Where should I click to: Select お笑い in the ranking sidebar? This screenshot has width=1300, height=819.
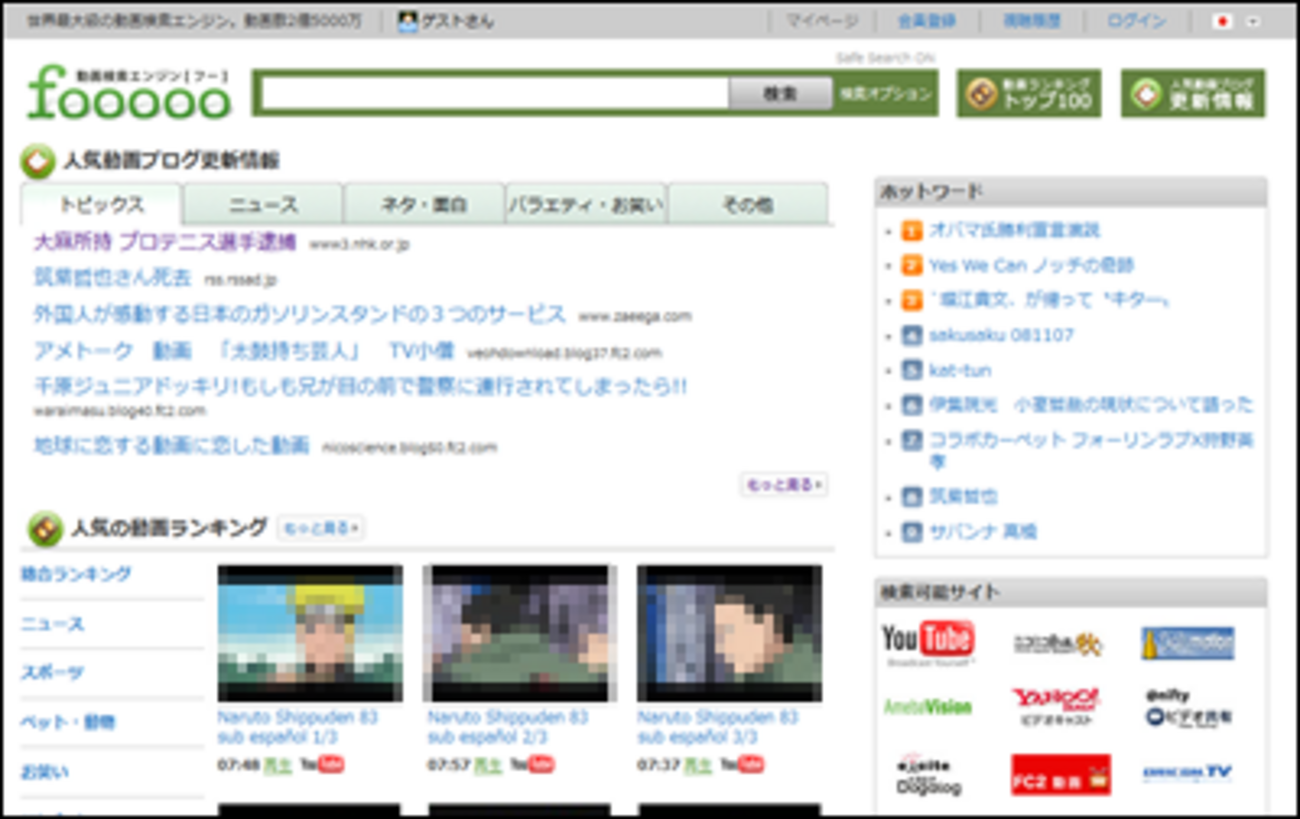pos(45,772)
